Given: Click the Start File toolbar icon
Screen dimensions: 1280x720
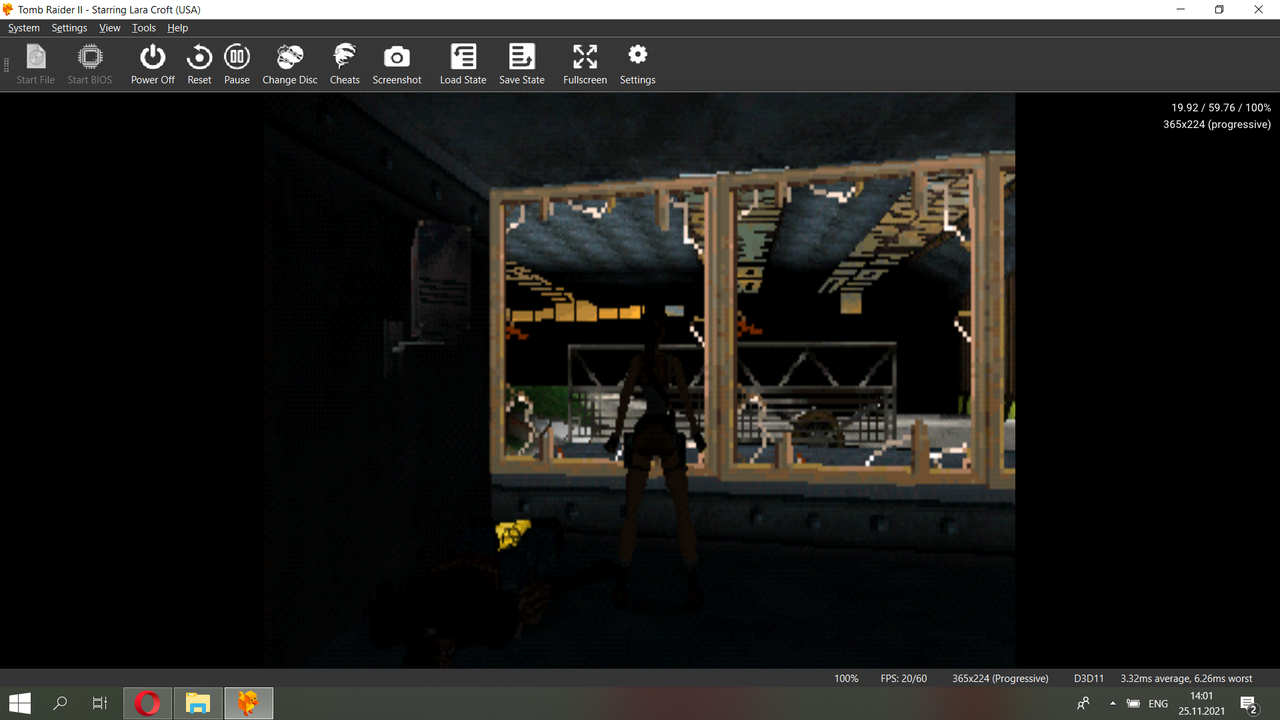Looking at the screenshot, I should (x=36, y=64).
